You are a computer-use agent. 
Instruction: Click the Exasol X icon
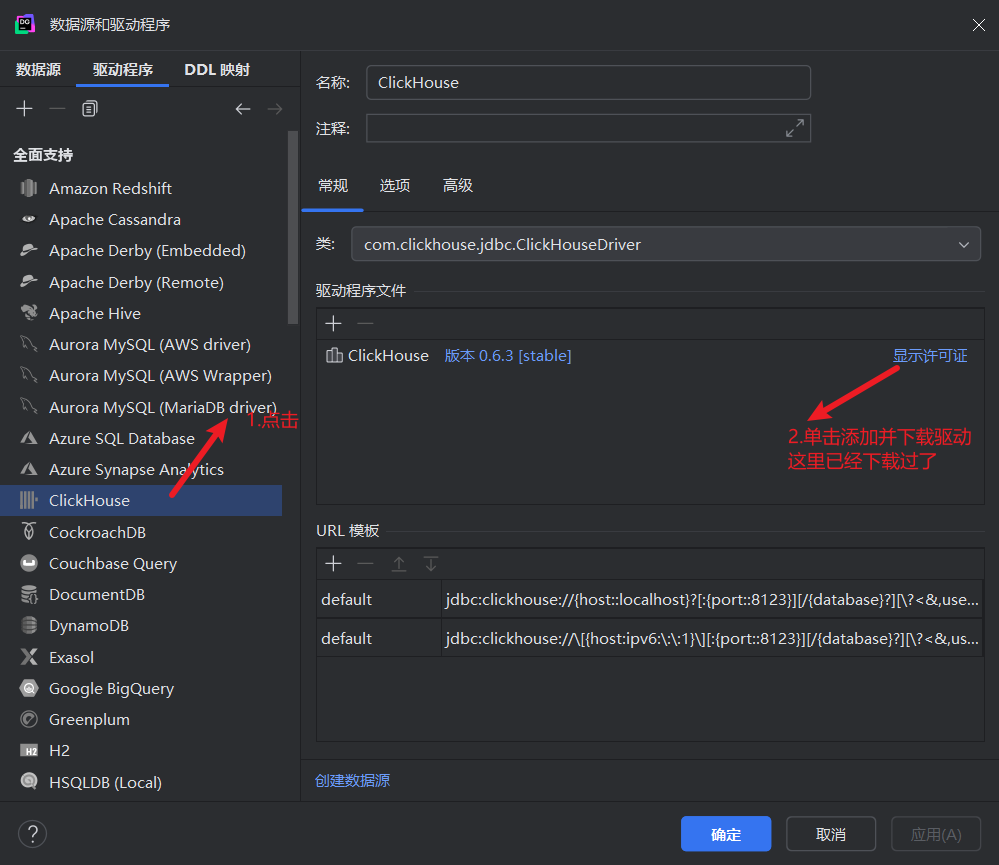[x=29, y=657]
